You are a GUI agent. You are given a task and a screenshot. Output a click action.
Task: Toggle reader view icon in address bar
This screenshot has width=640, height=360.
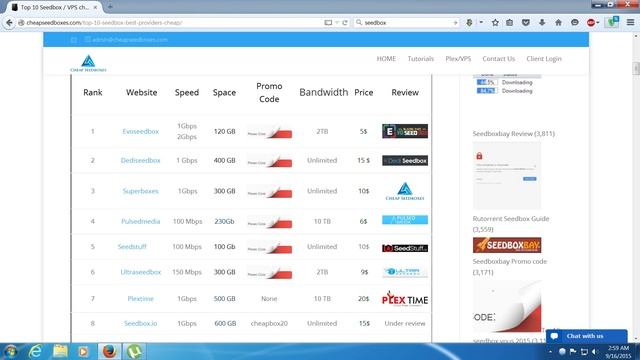328,22
